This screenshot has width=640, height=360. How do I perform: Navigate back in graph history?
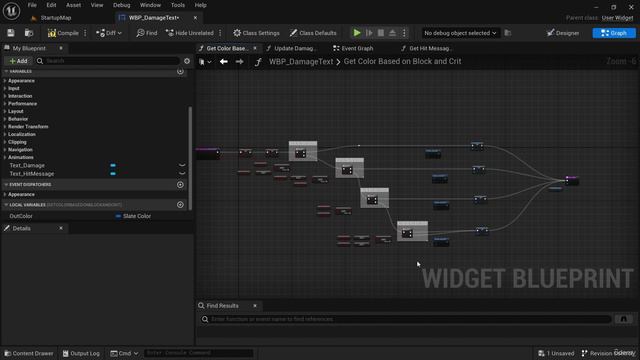224,62
